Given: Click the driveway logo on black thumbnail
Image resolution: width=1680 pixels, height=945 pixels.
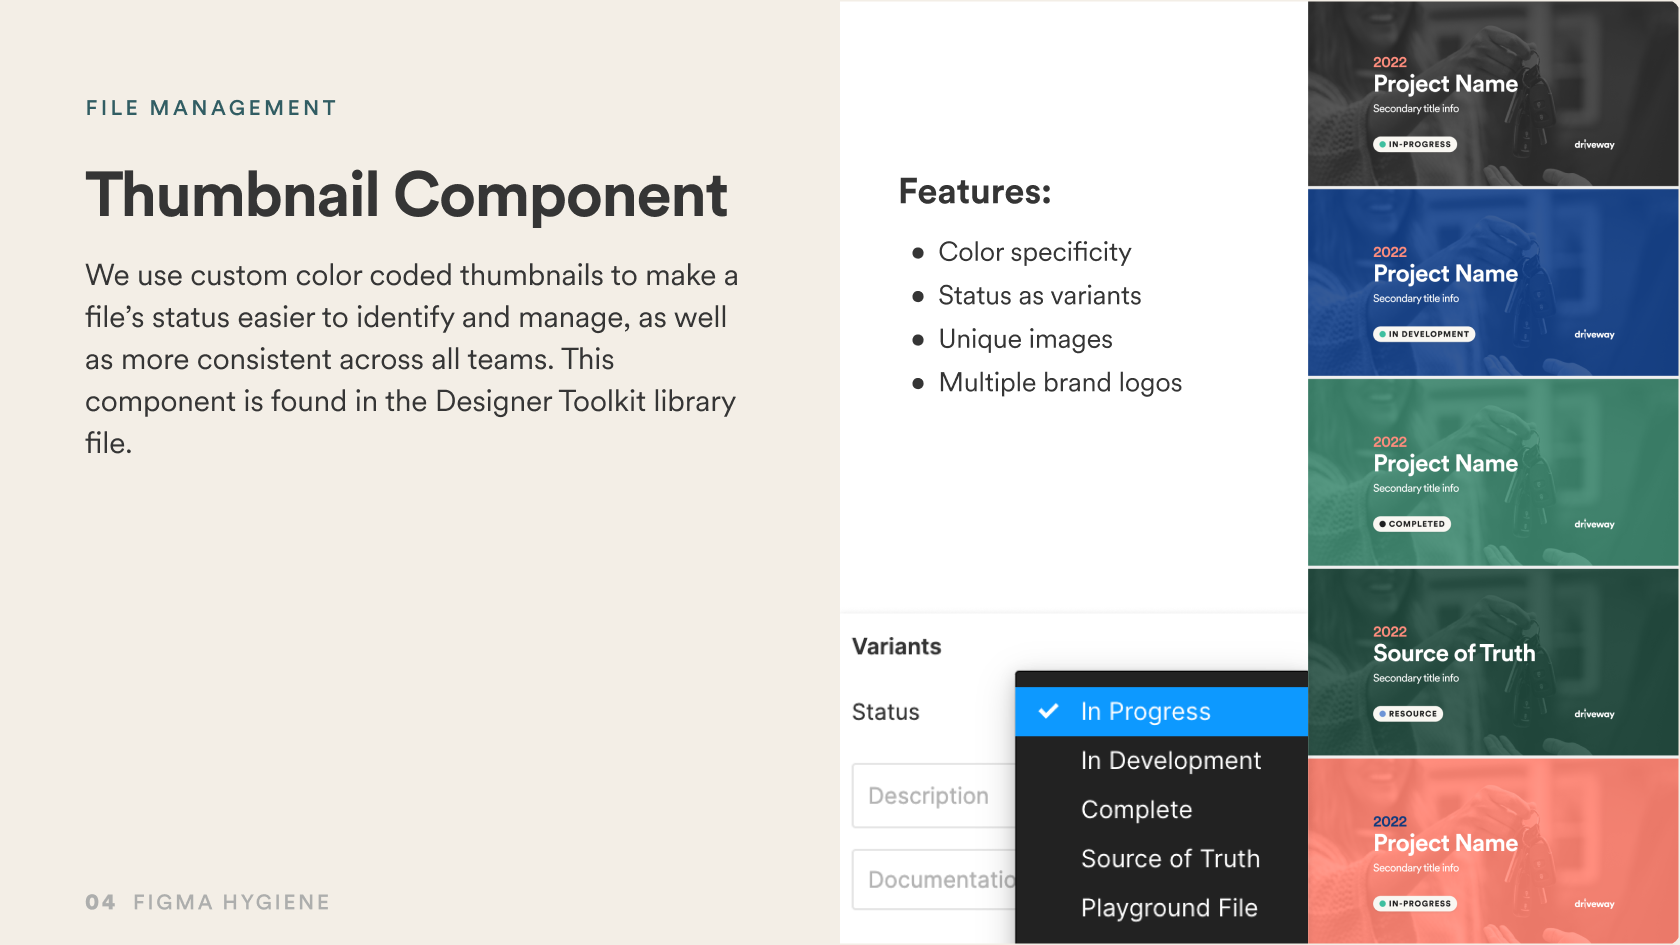Looking at the screenshot, I should coord(1594,145).
